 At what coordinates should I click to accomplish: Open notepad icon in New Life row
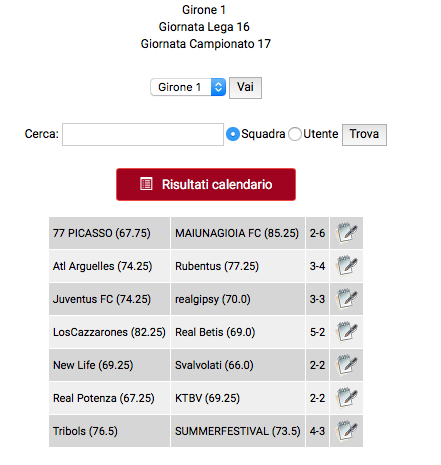click(x=347, y=365)
